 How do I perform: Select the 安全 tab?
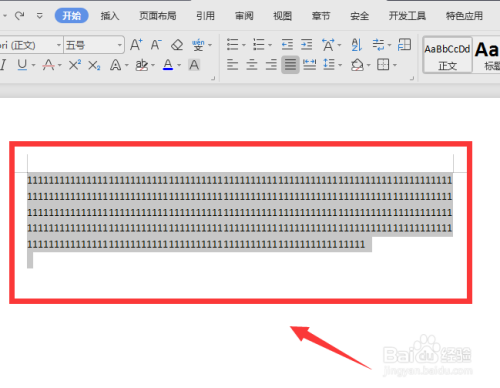tap(359, 16)
